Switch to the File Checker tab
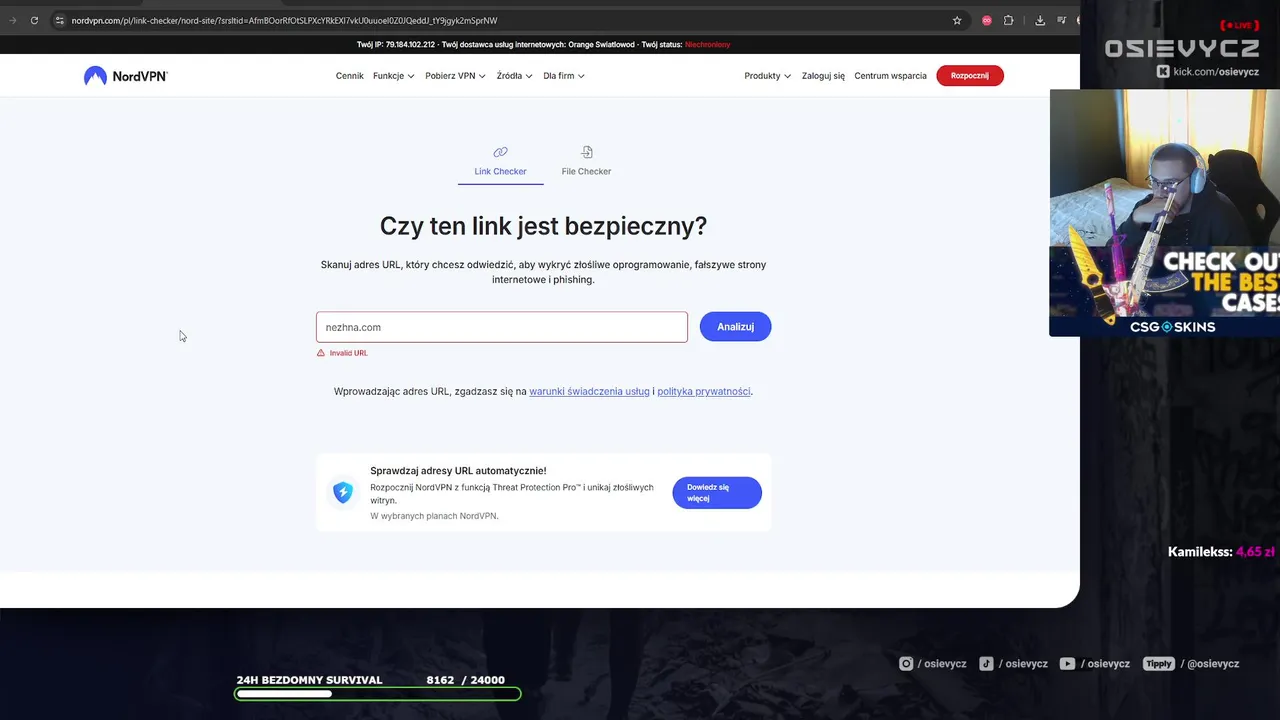This screenshot has width=1280, height=720. (586, 162)
